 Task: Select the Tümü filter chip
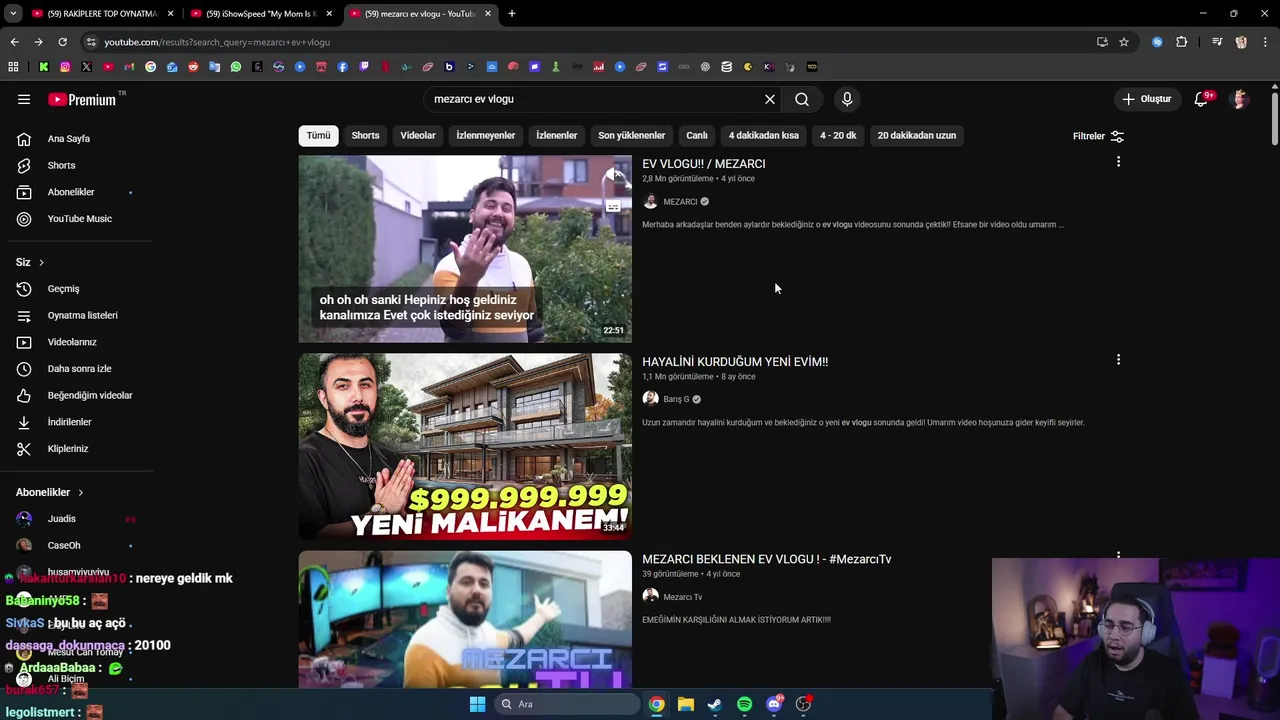[318, 135]
